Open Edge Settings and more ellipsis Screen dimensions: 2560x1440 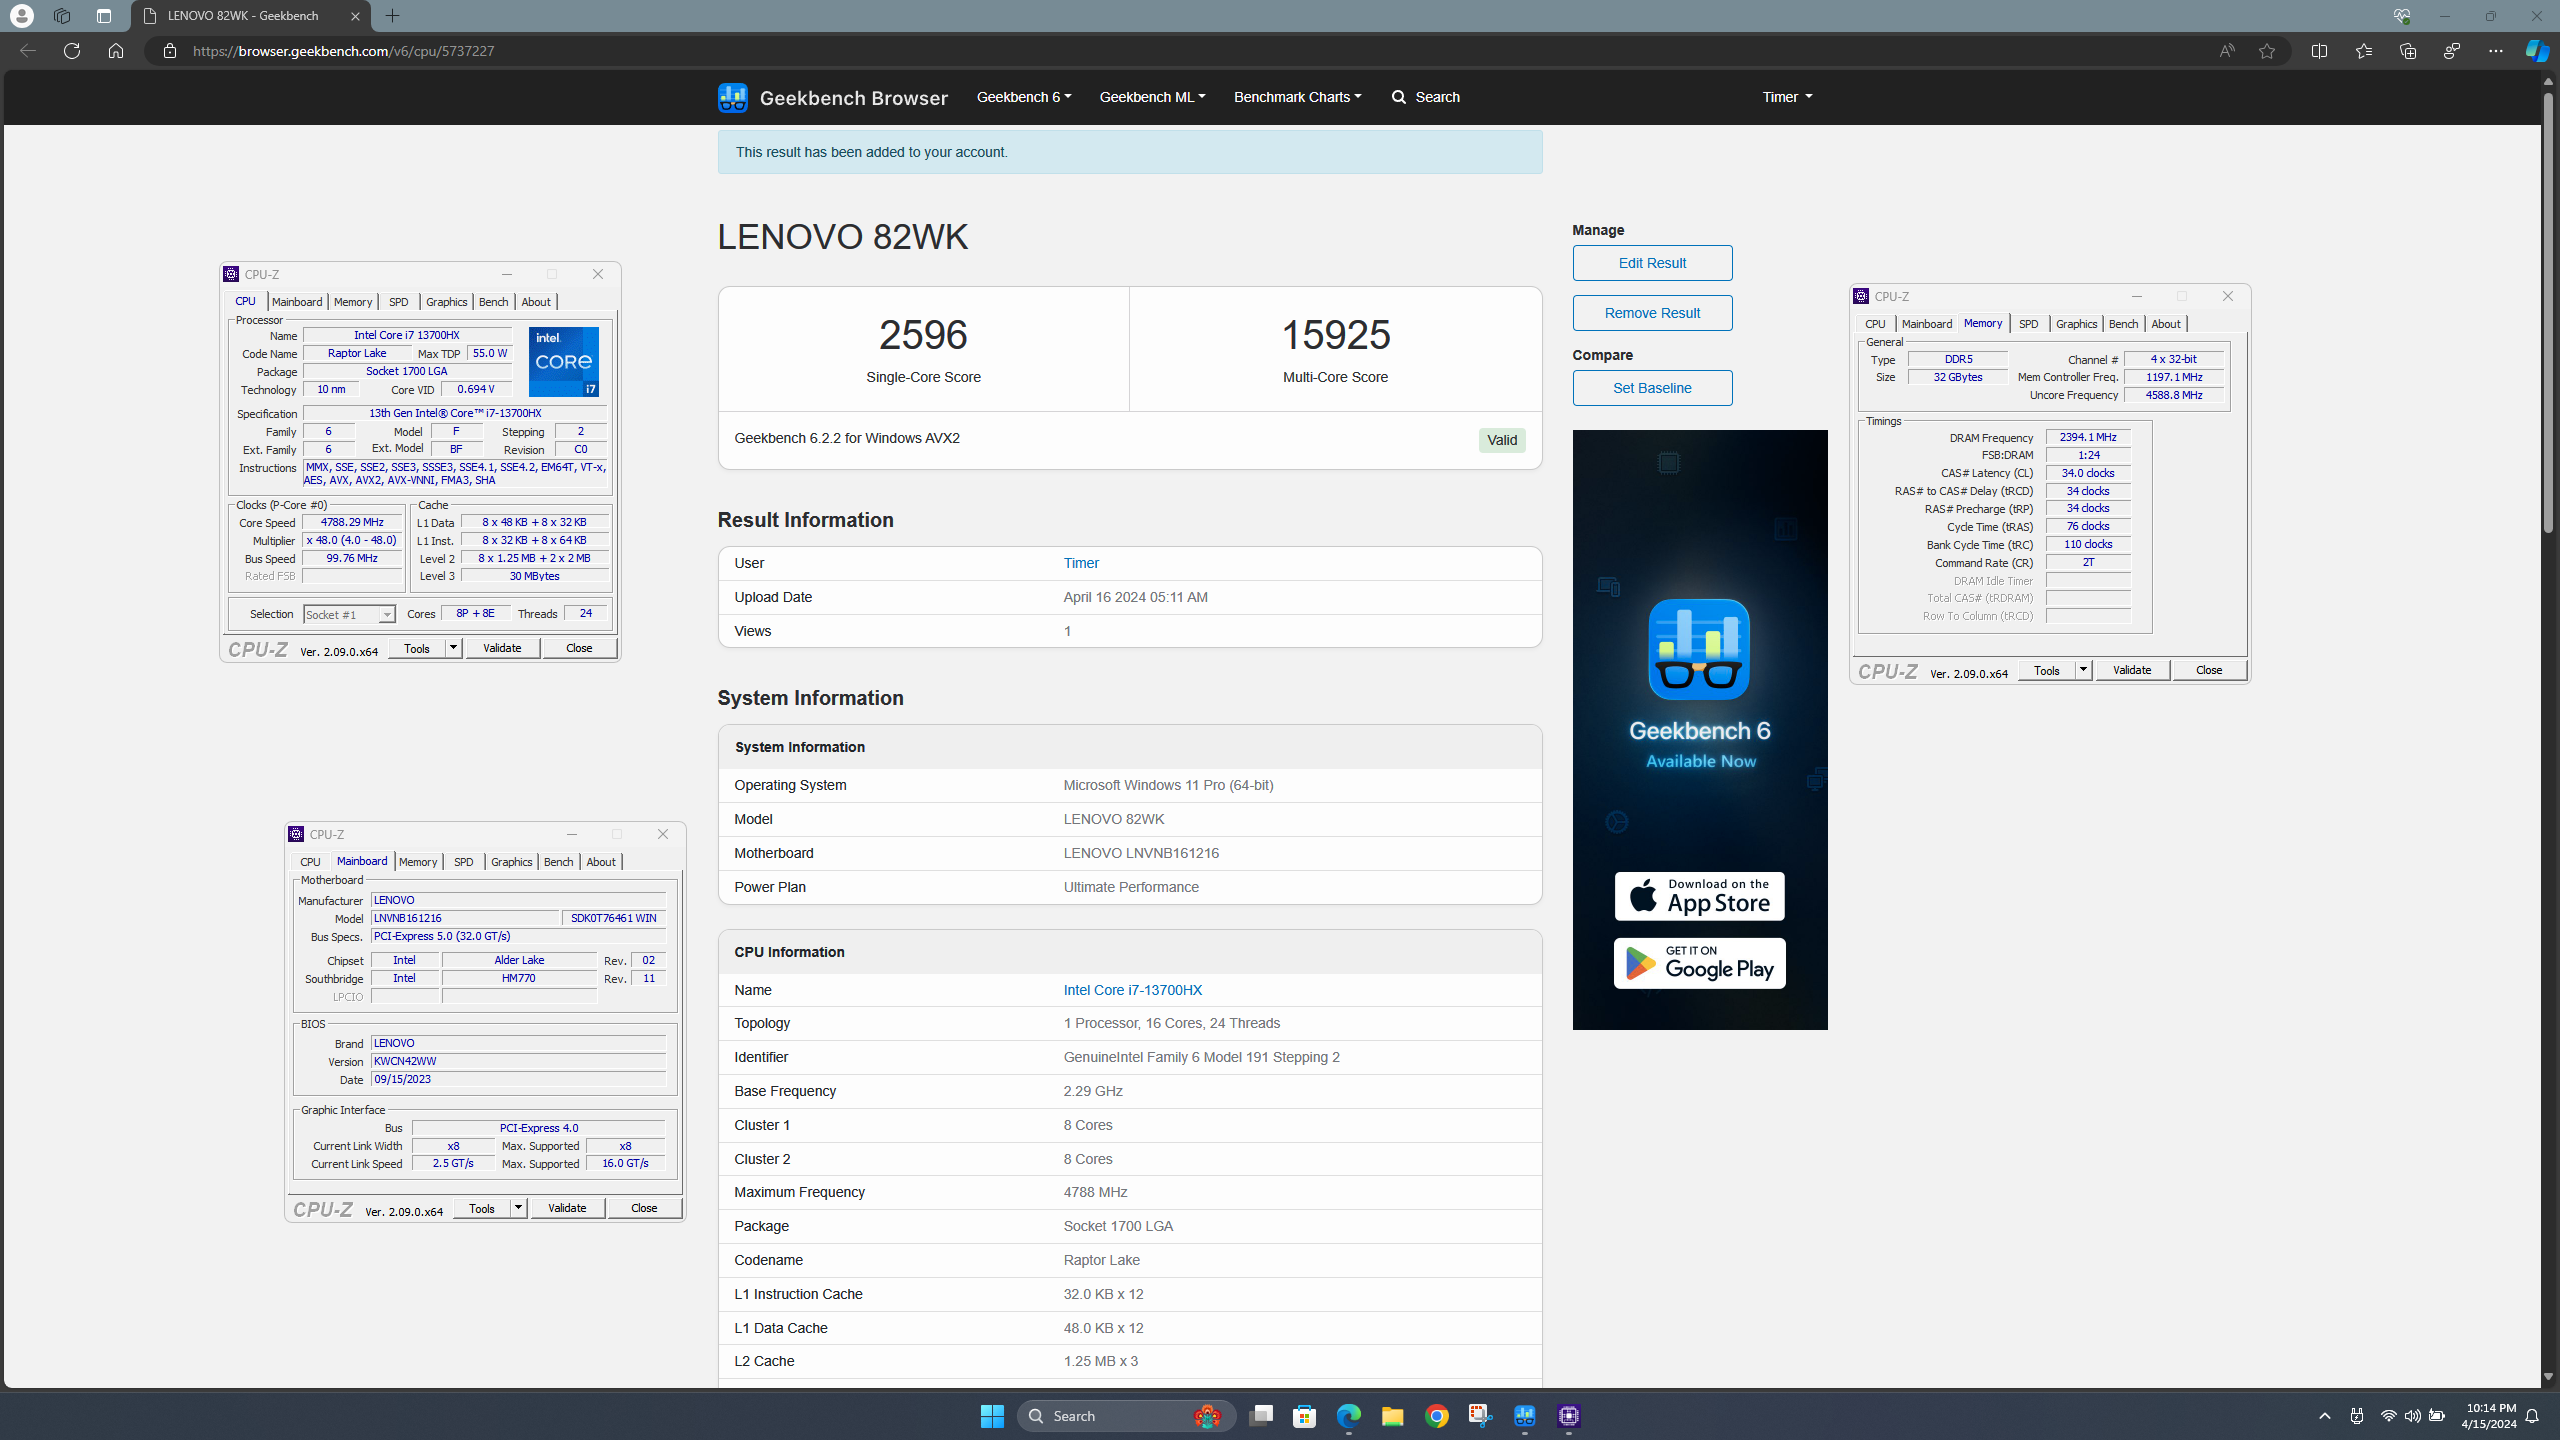click(2495, 51)
